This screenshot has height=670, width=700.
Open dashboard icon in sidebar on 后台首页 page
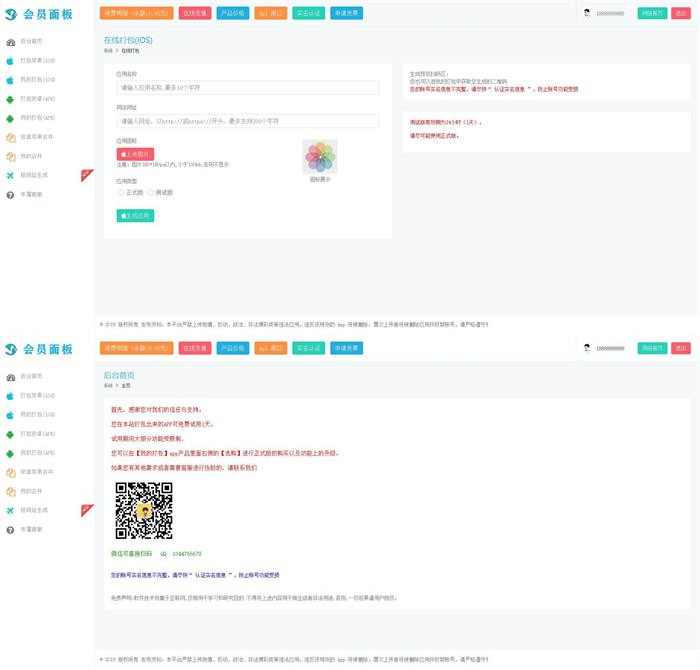point(11,378)
